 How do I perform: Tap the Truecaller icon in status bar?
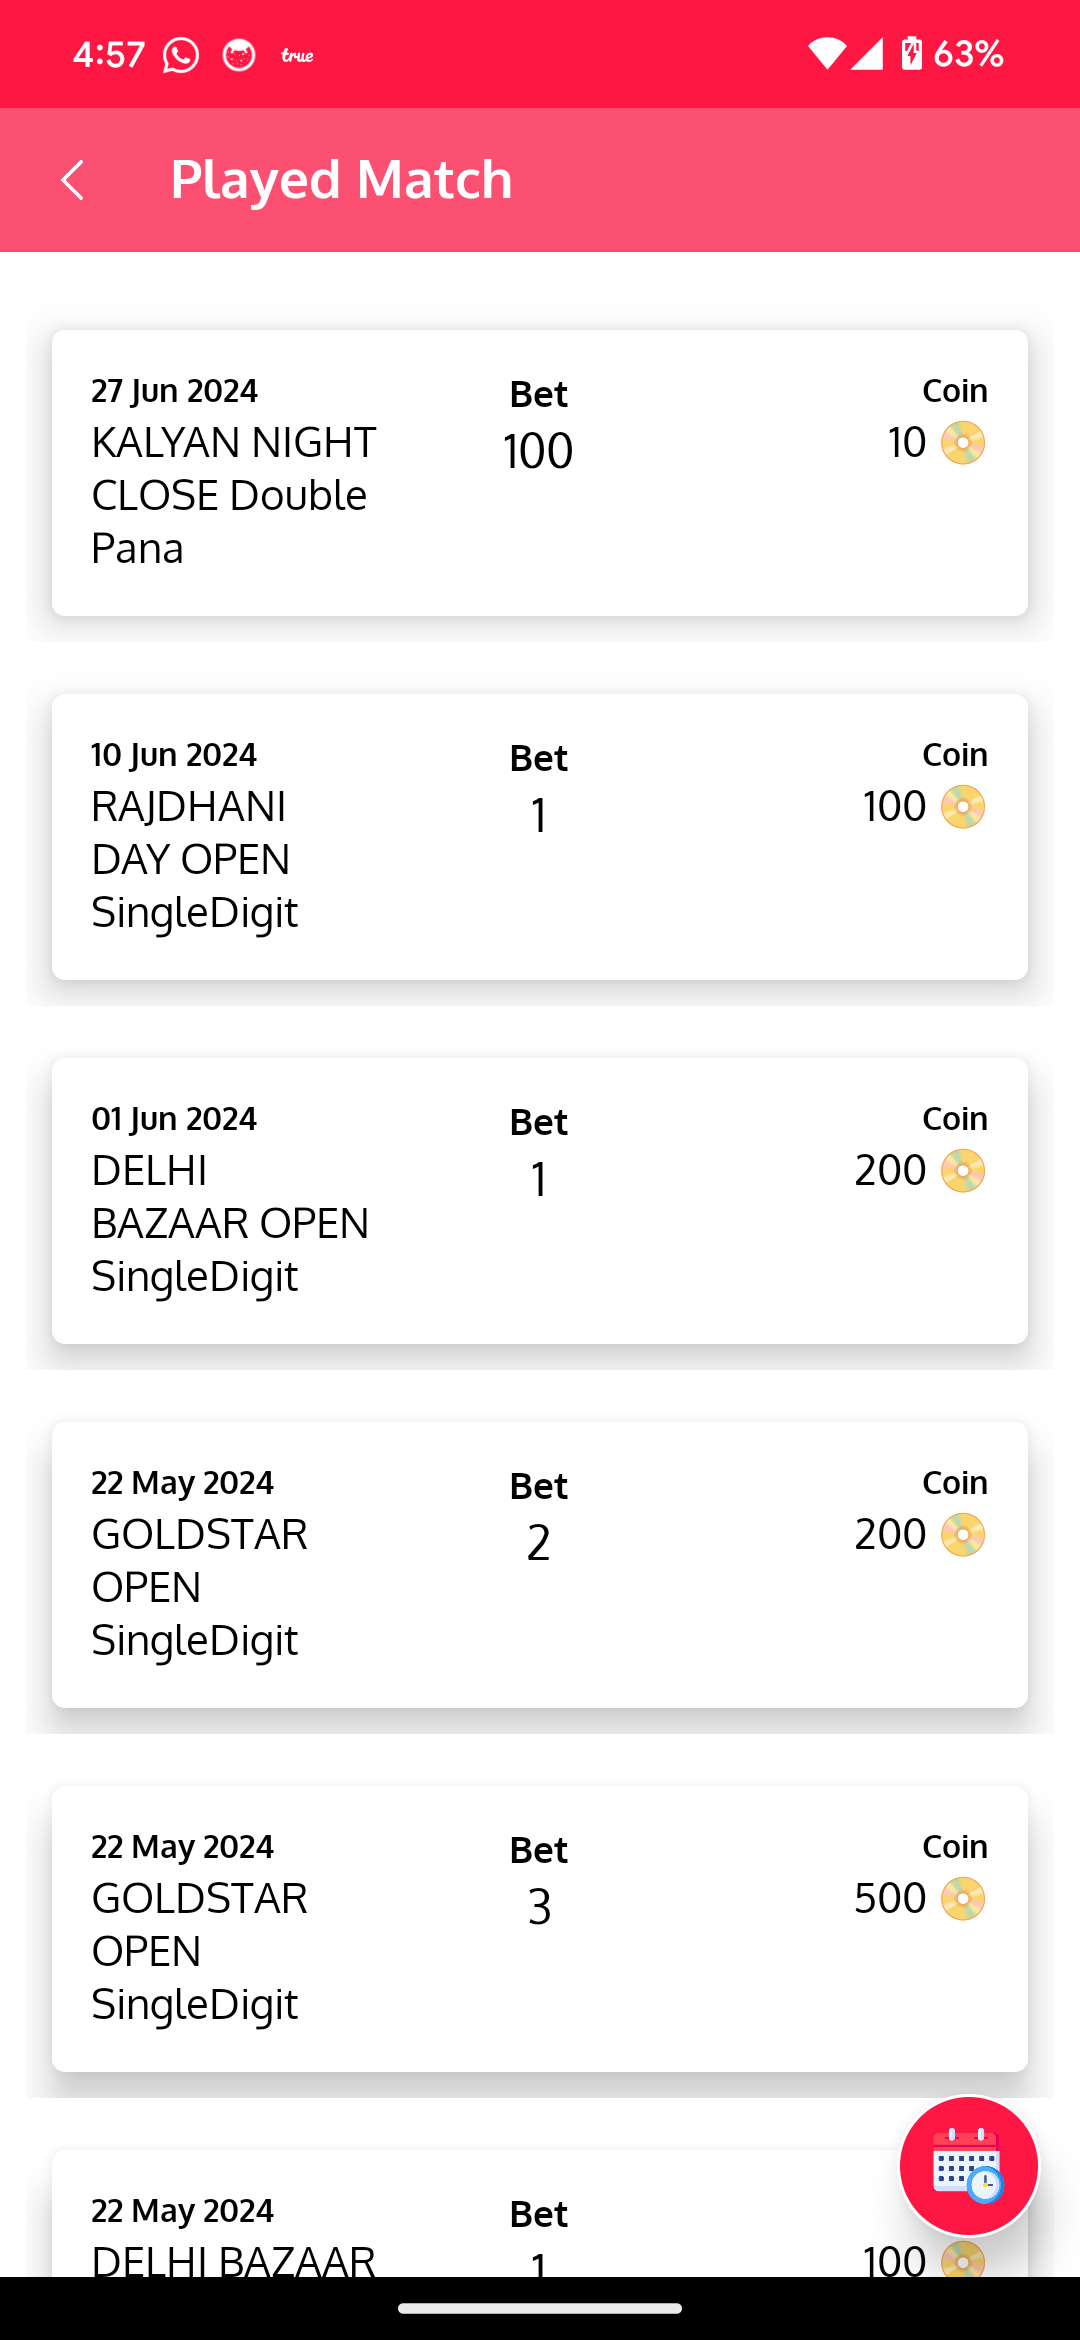297,55
